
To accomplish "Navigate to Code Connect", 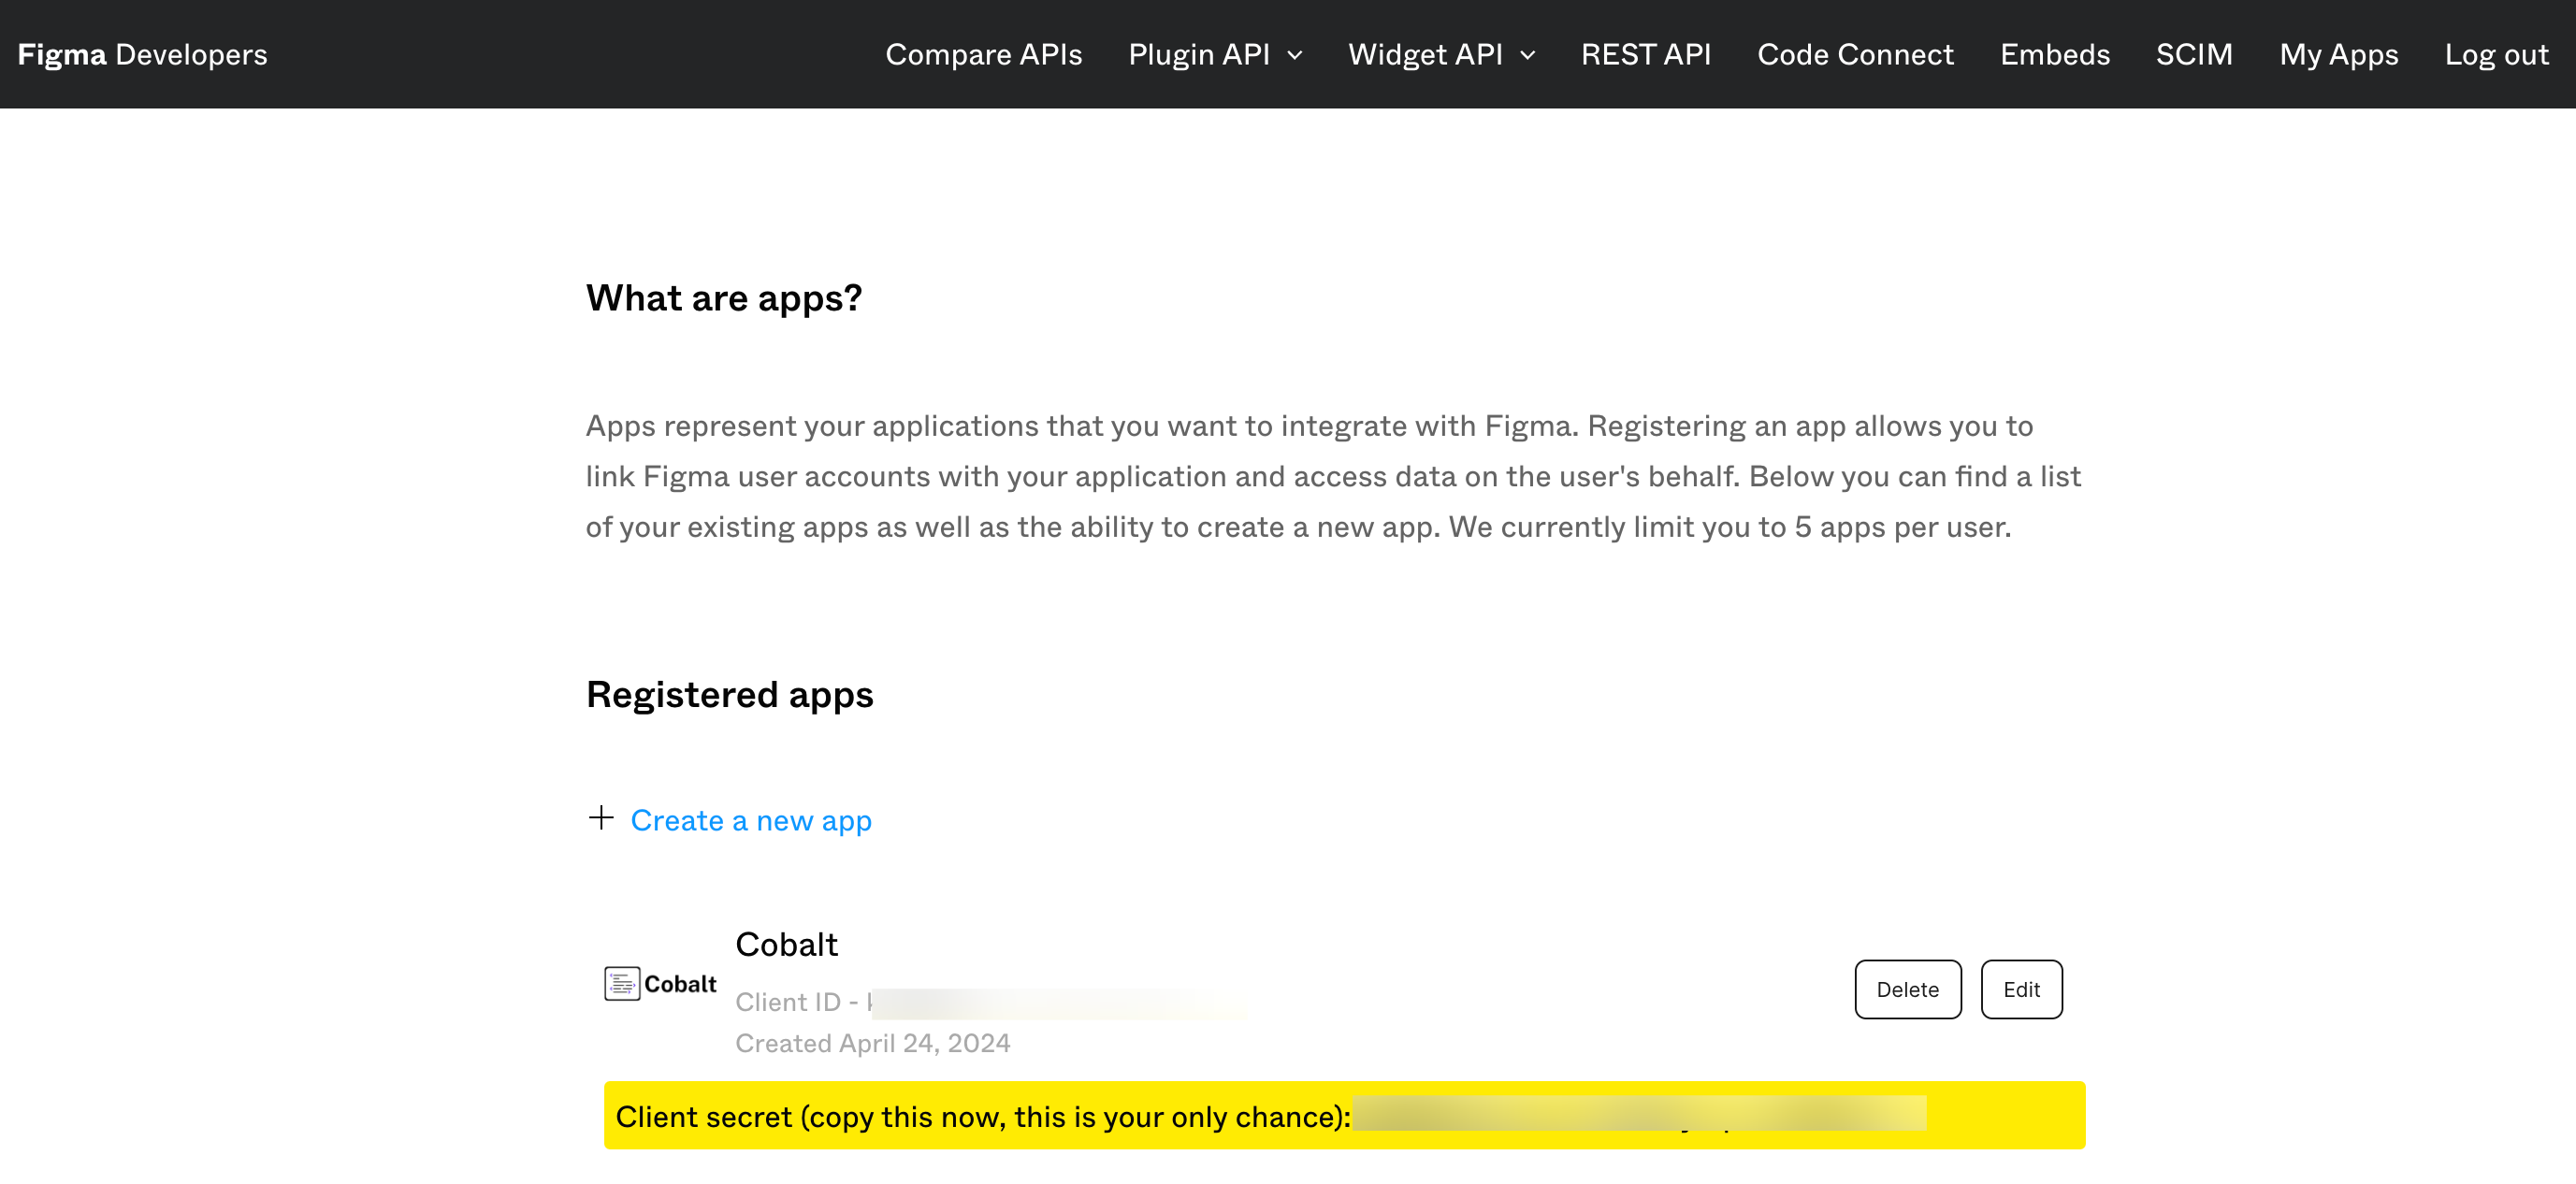I will (1855, 54).
